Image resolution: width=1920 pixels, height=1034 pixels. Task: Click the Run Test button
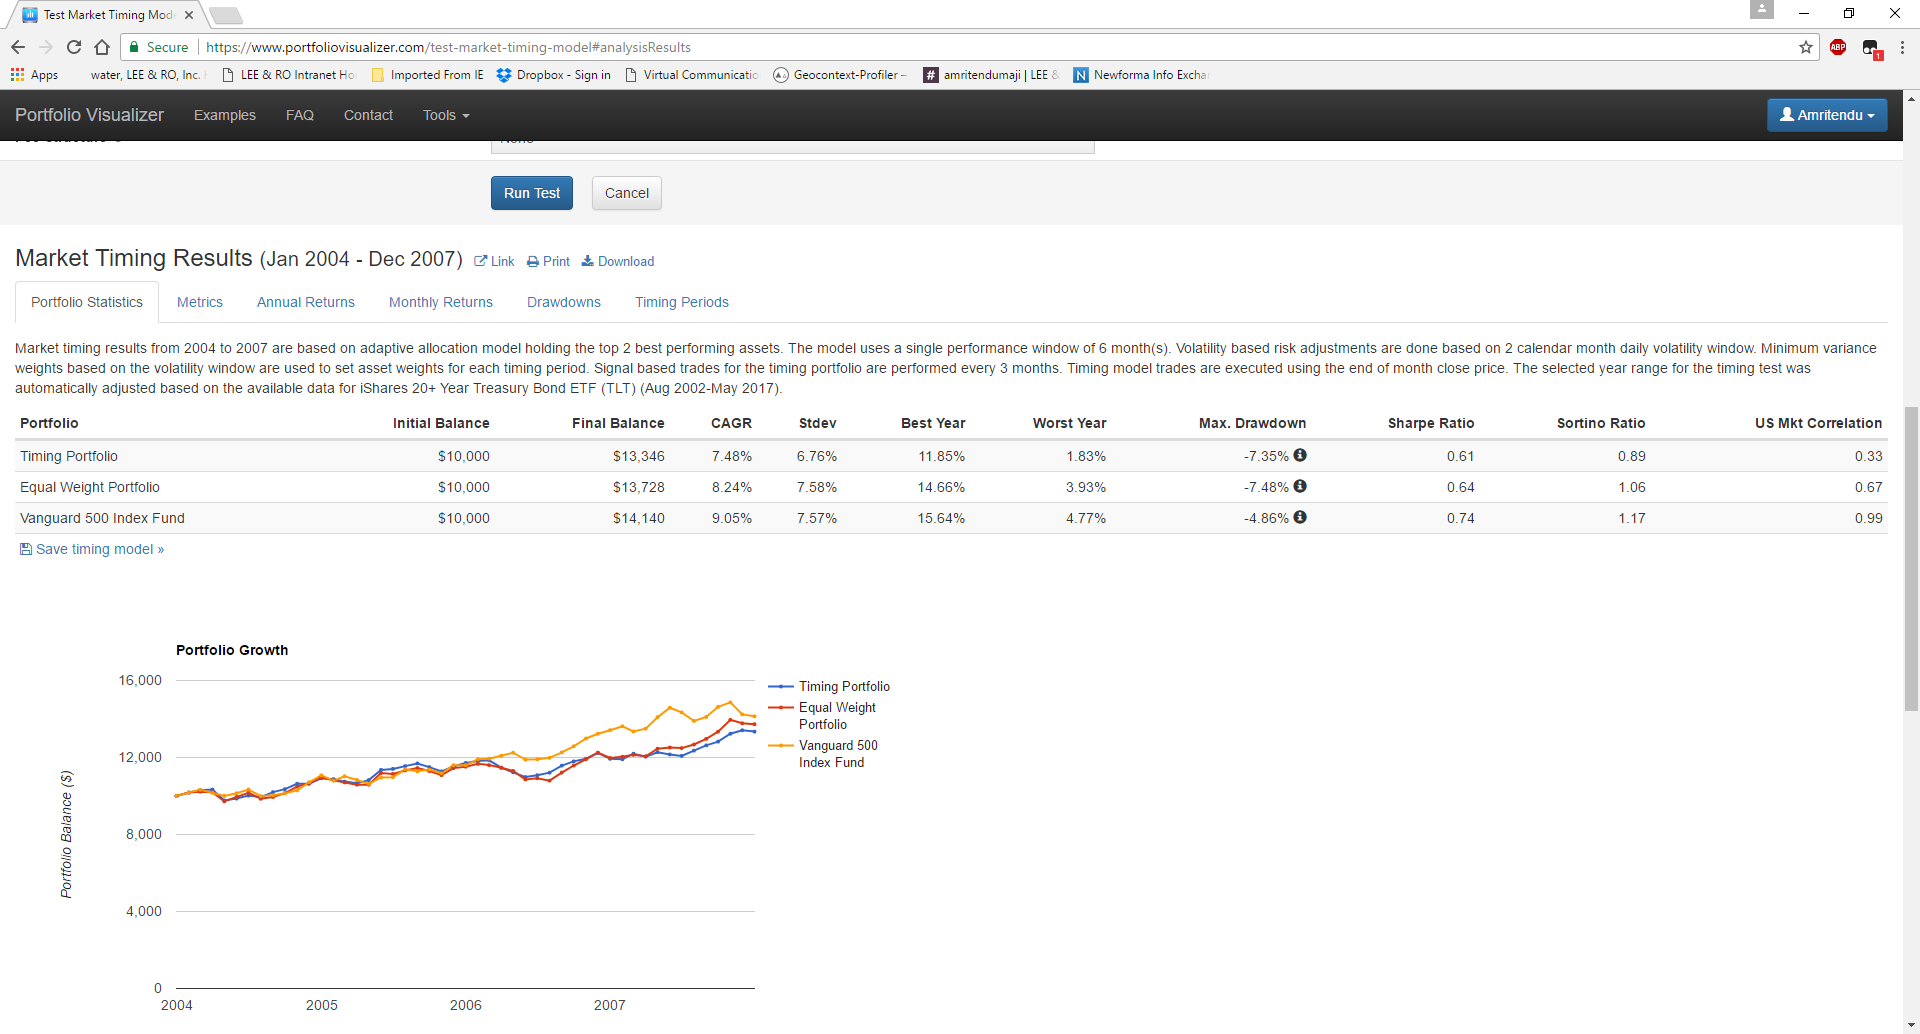tap(532, 193)
